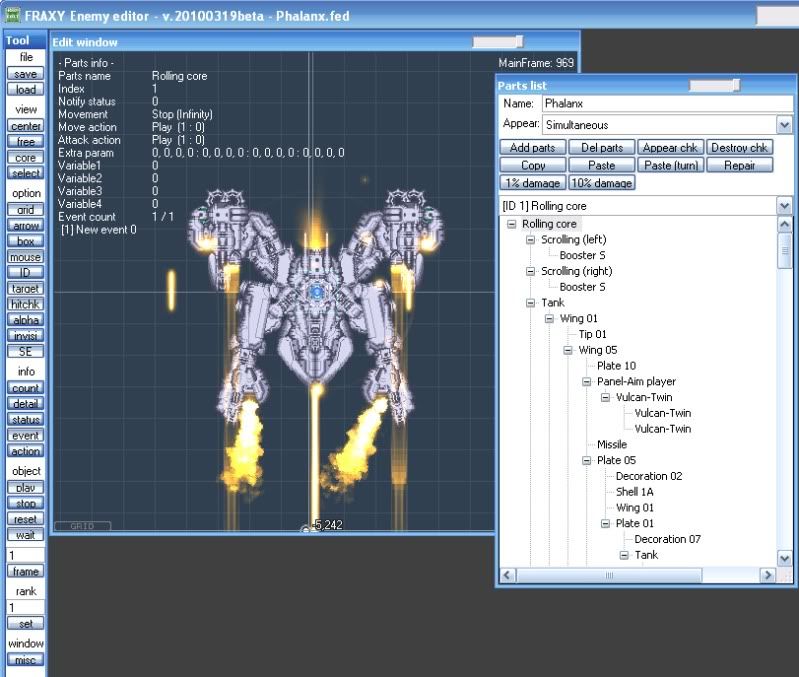This screenshot has height=677, width=799.
Task: Toggle the grid display option
Action: coord(26,211)
